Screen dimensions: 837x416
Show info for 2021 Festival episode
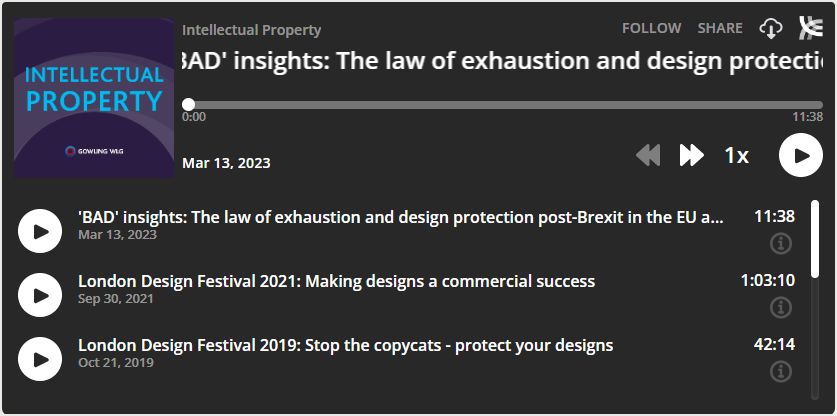click(x=780, y=308)
